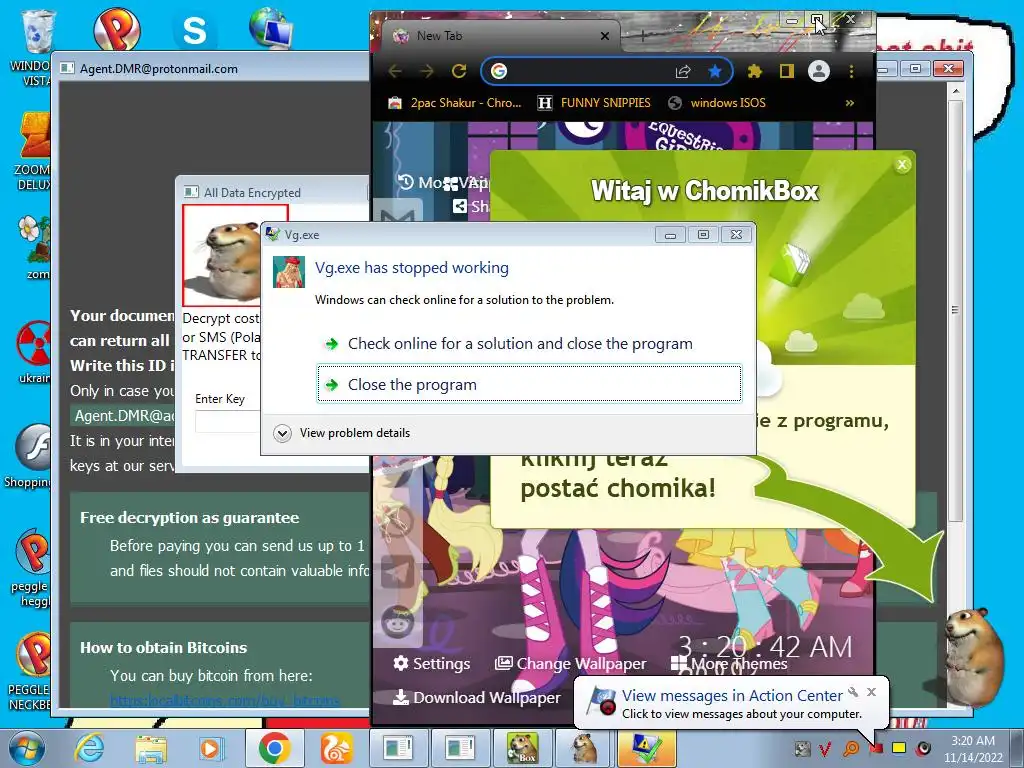Click the reddit icon in new tab sidebar
The height and width of the screenshot is (768, 1024).
point(398,622)
